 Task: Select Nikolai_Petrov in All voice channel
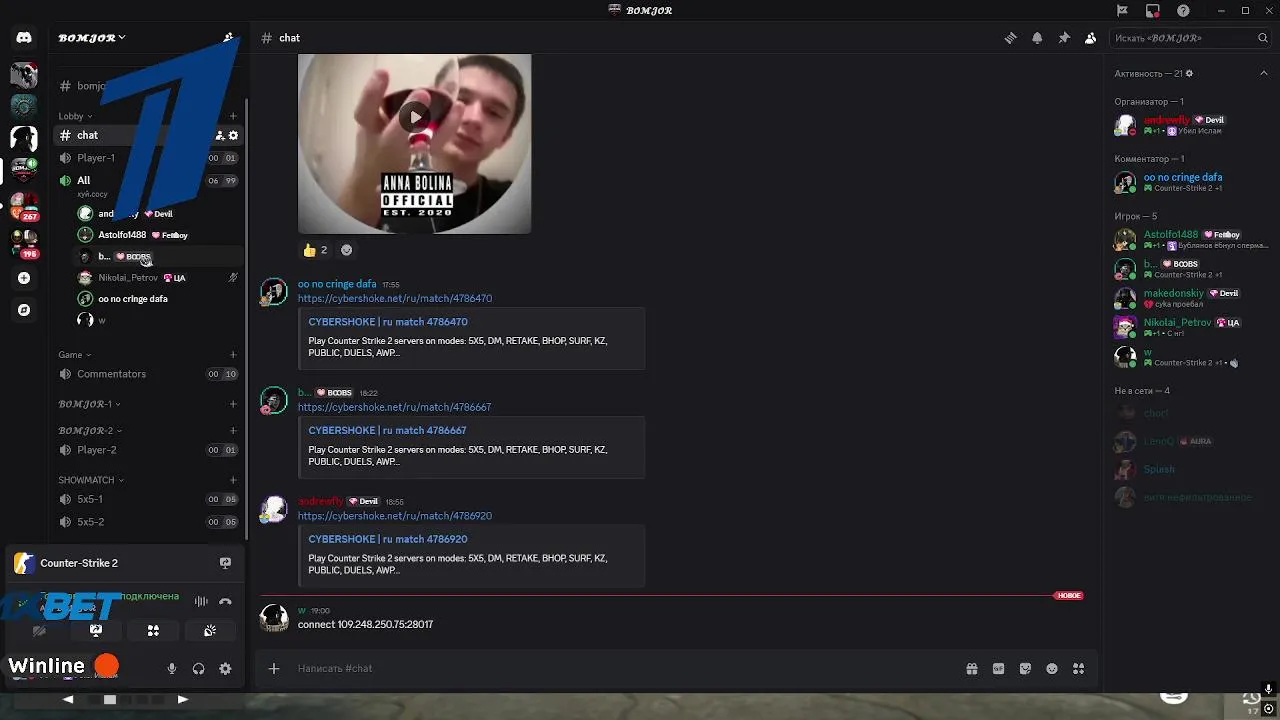pos(160,278)
